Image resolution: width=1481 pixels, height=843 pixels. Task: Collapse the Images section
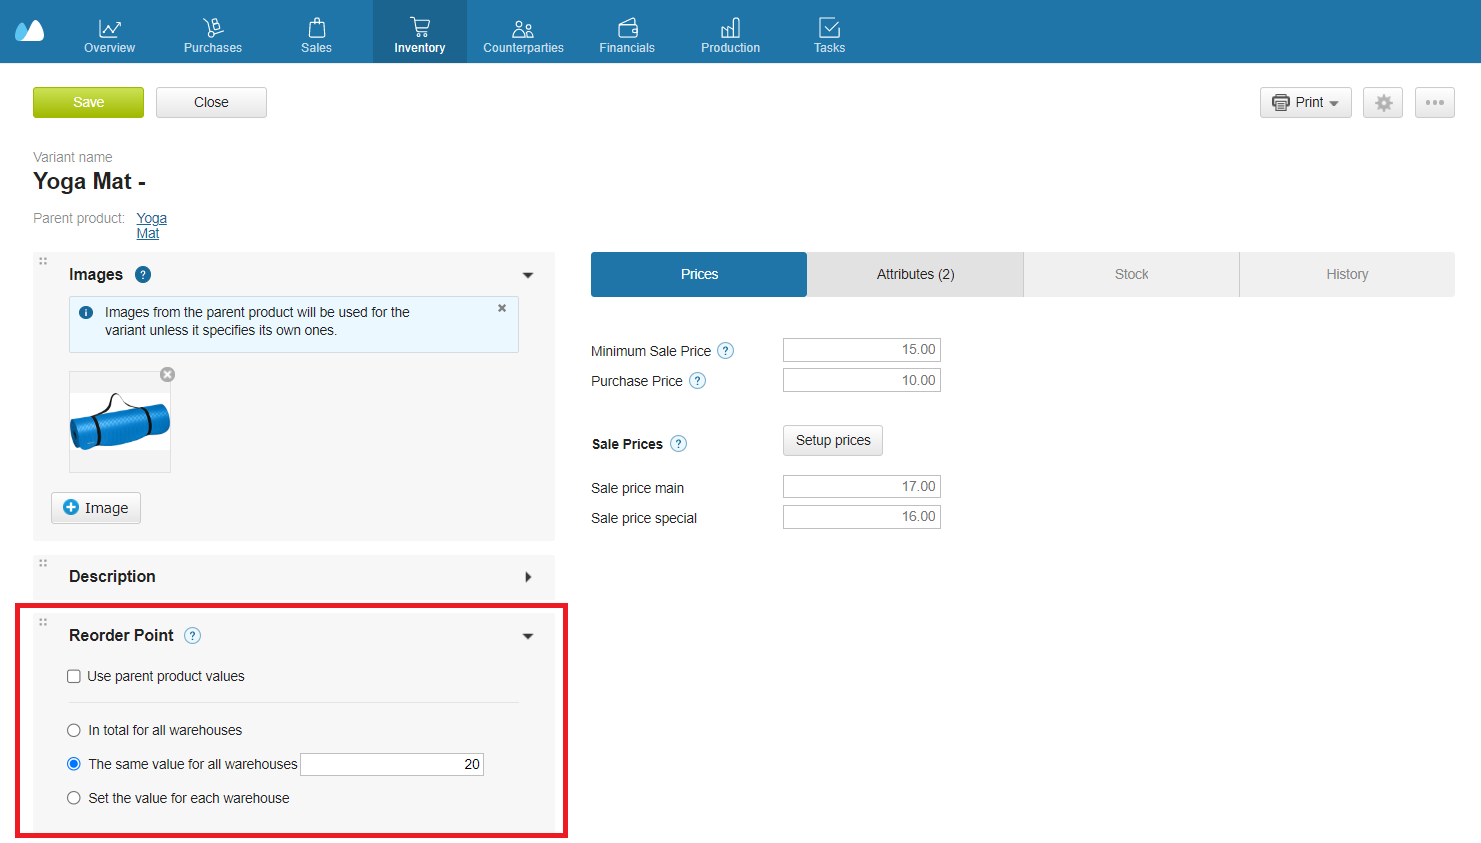coord(528,275)
